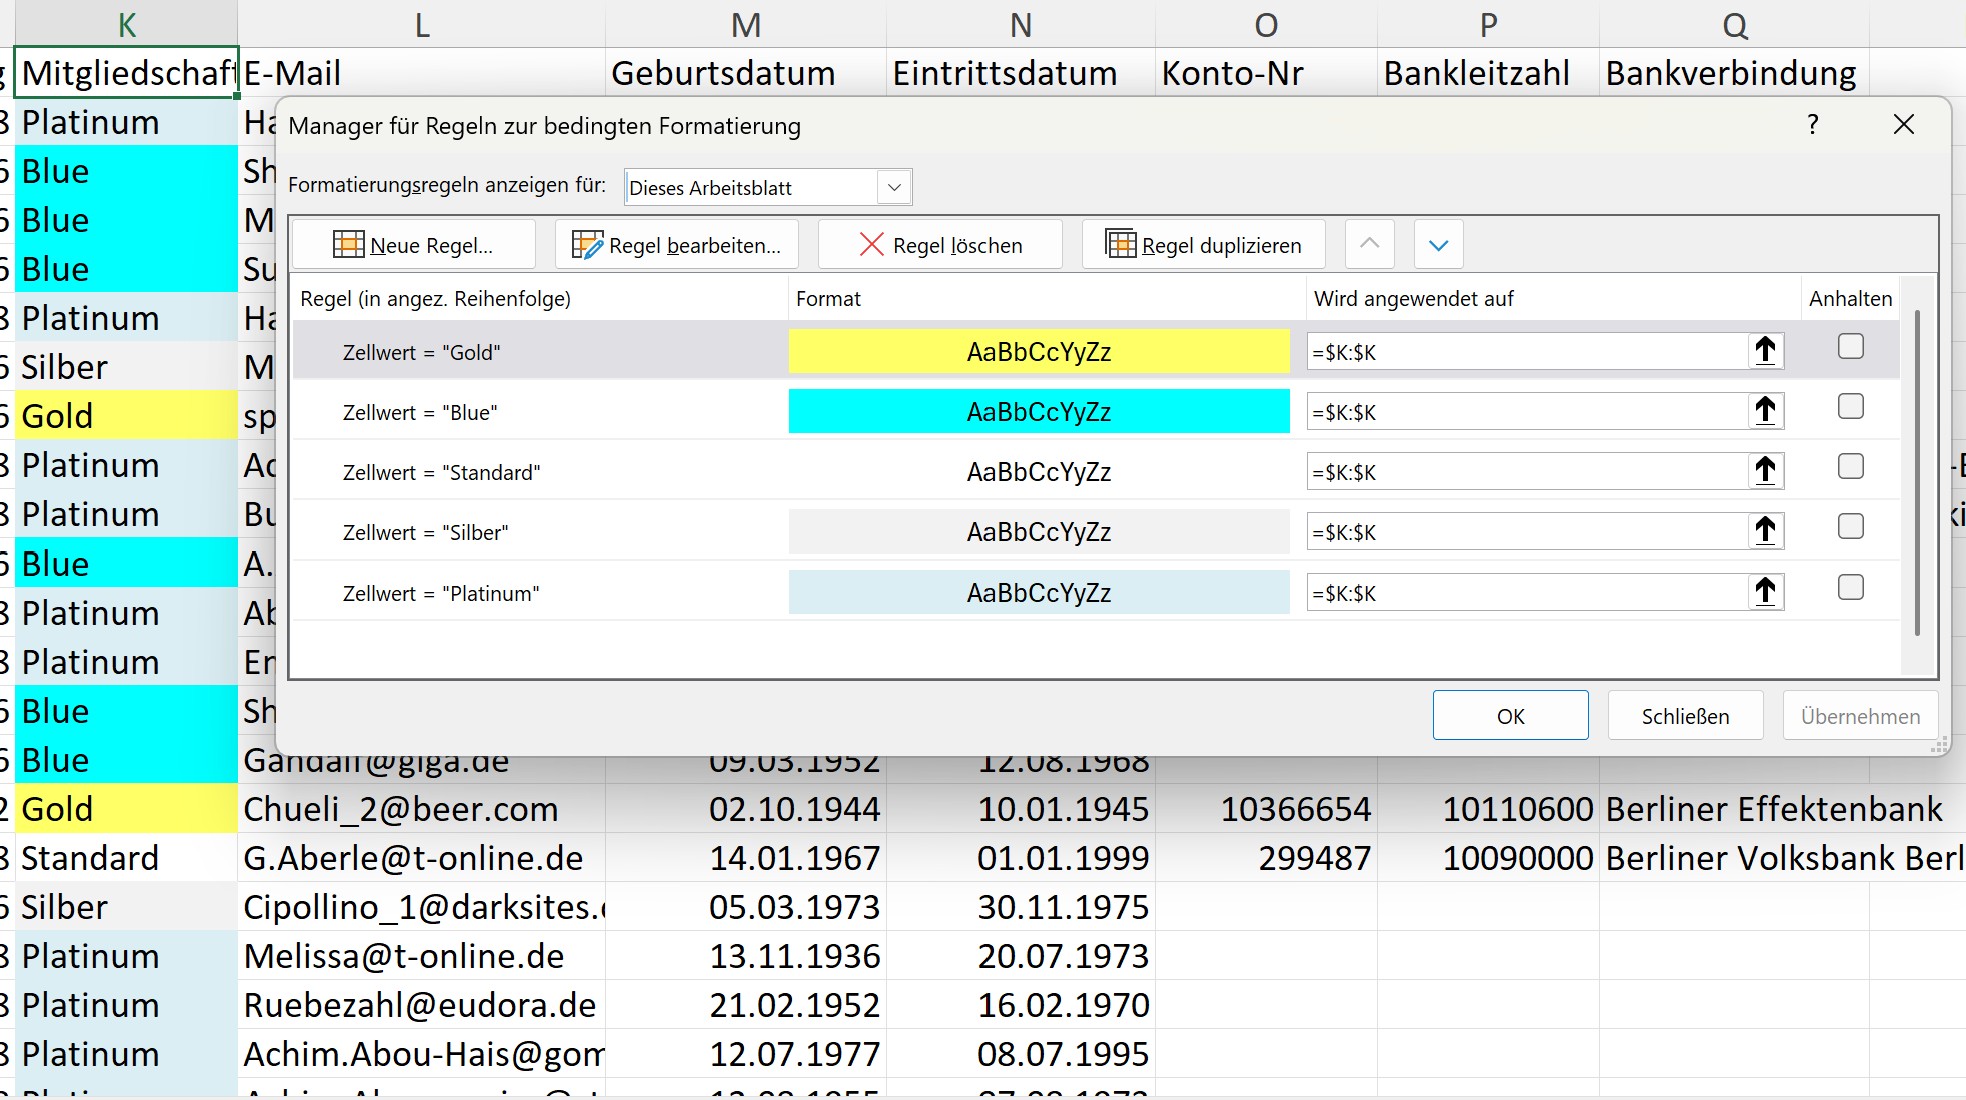Image resolution: width=1966 pixels, height=1100 pixels.
Task: Open Regel bearbeiten editor
Action: pos(676,245)
